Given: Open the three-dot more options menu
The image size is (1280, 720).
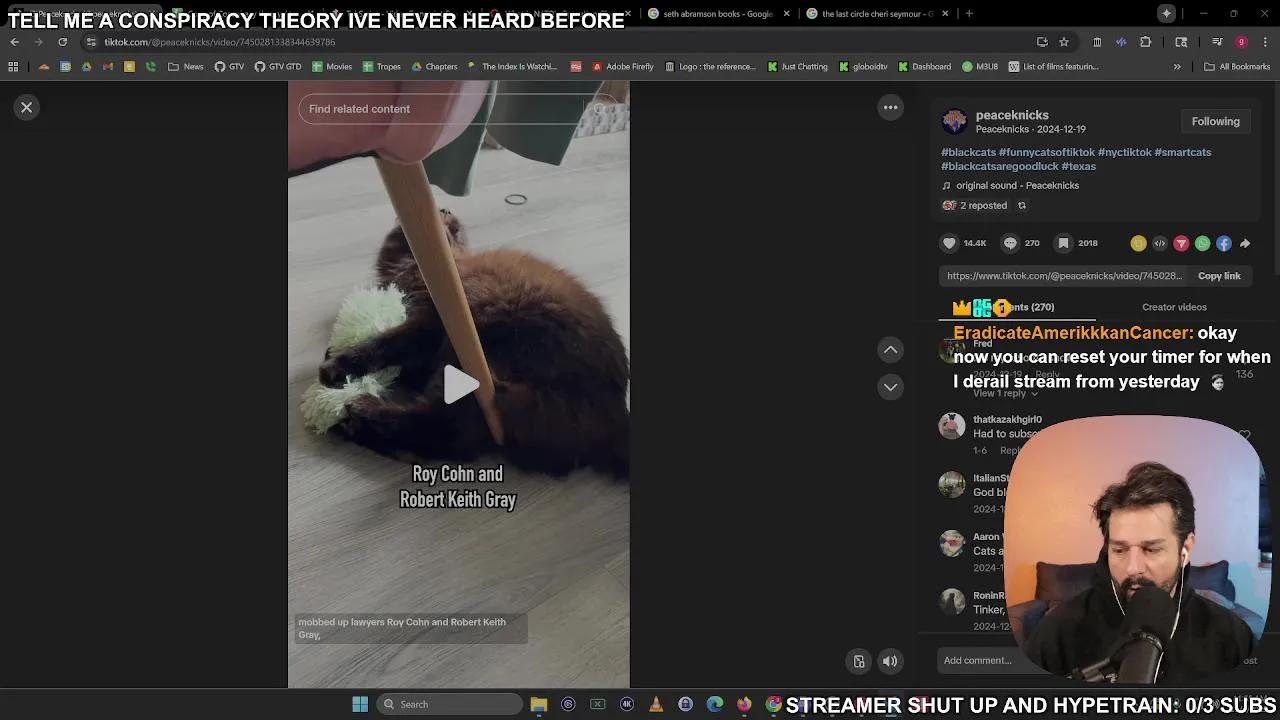Looking at the screenshot, I should pos(890,107).
